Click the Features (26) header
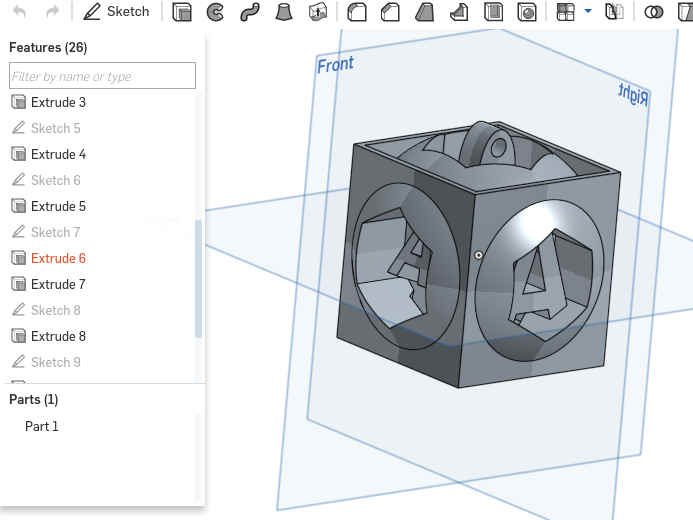This screenshot has width=693, height=520. coord(48,47)
